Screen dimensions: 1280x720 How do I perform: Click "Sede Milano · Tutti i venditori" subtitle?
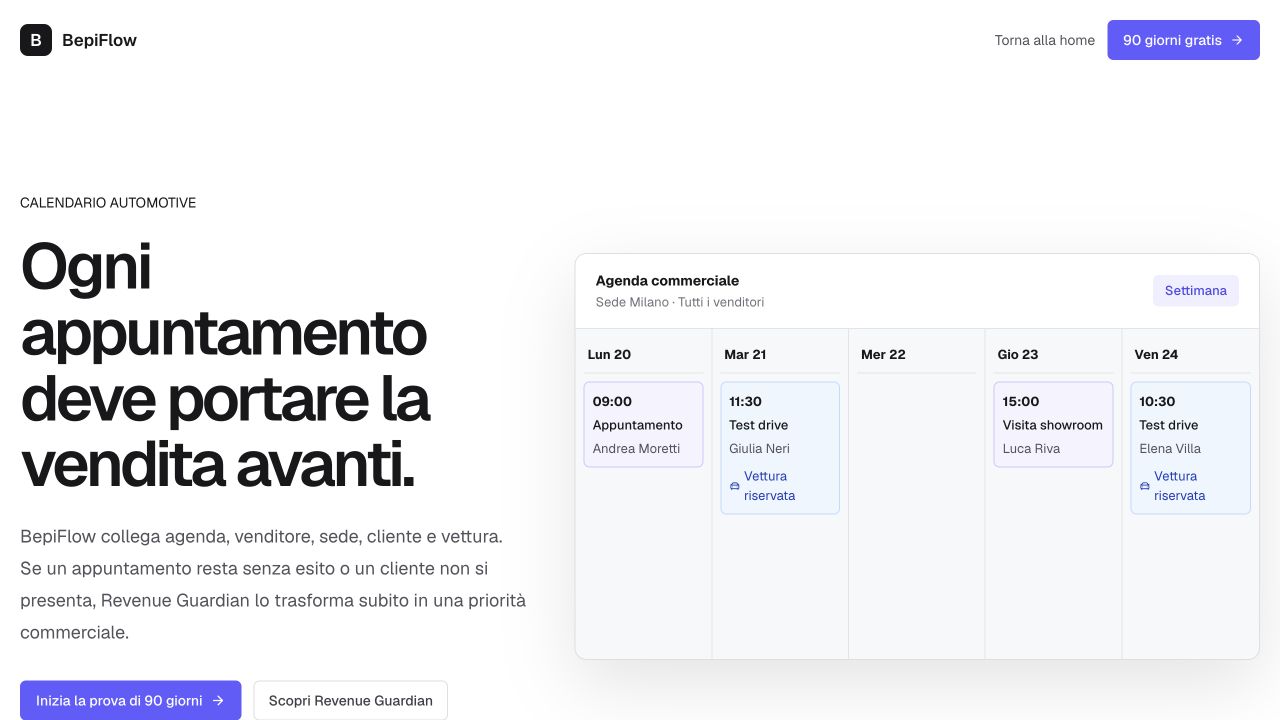[x=680, y=302]
